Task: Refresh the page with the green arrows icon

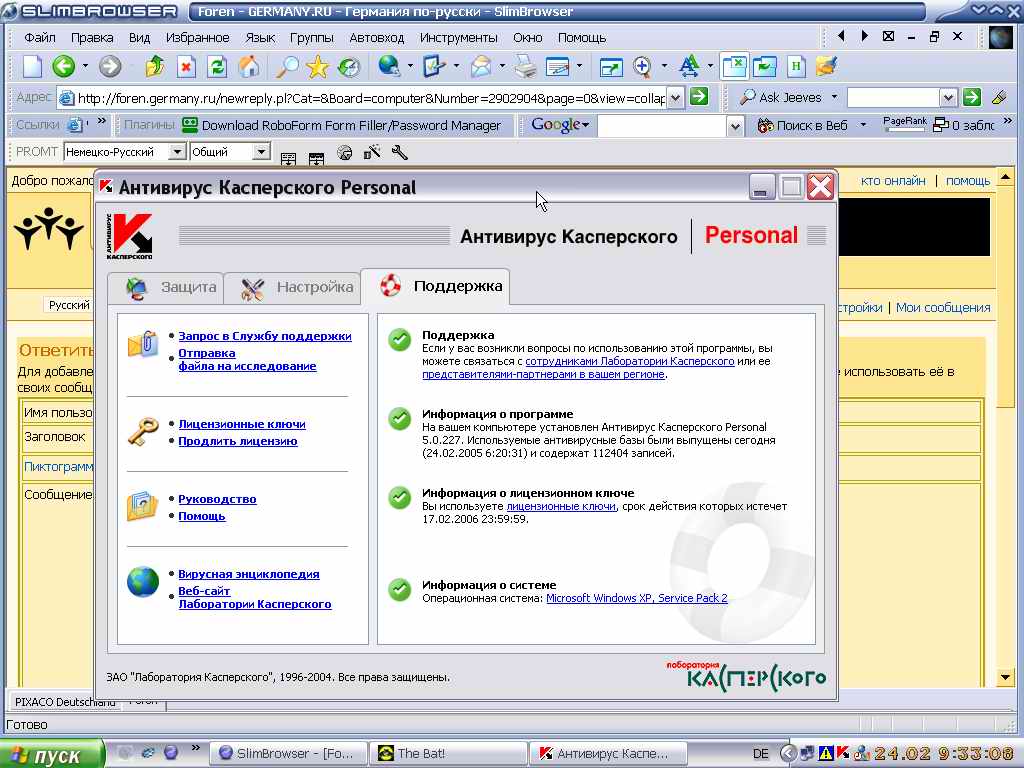Action: [x=217, y=67]
